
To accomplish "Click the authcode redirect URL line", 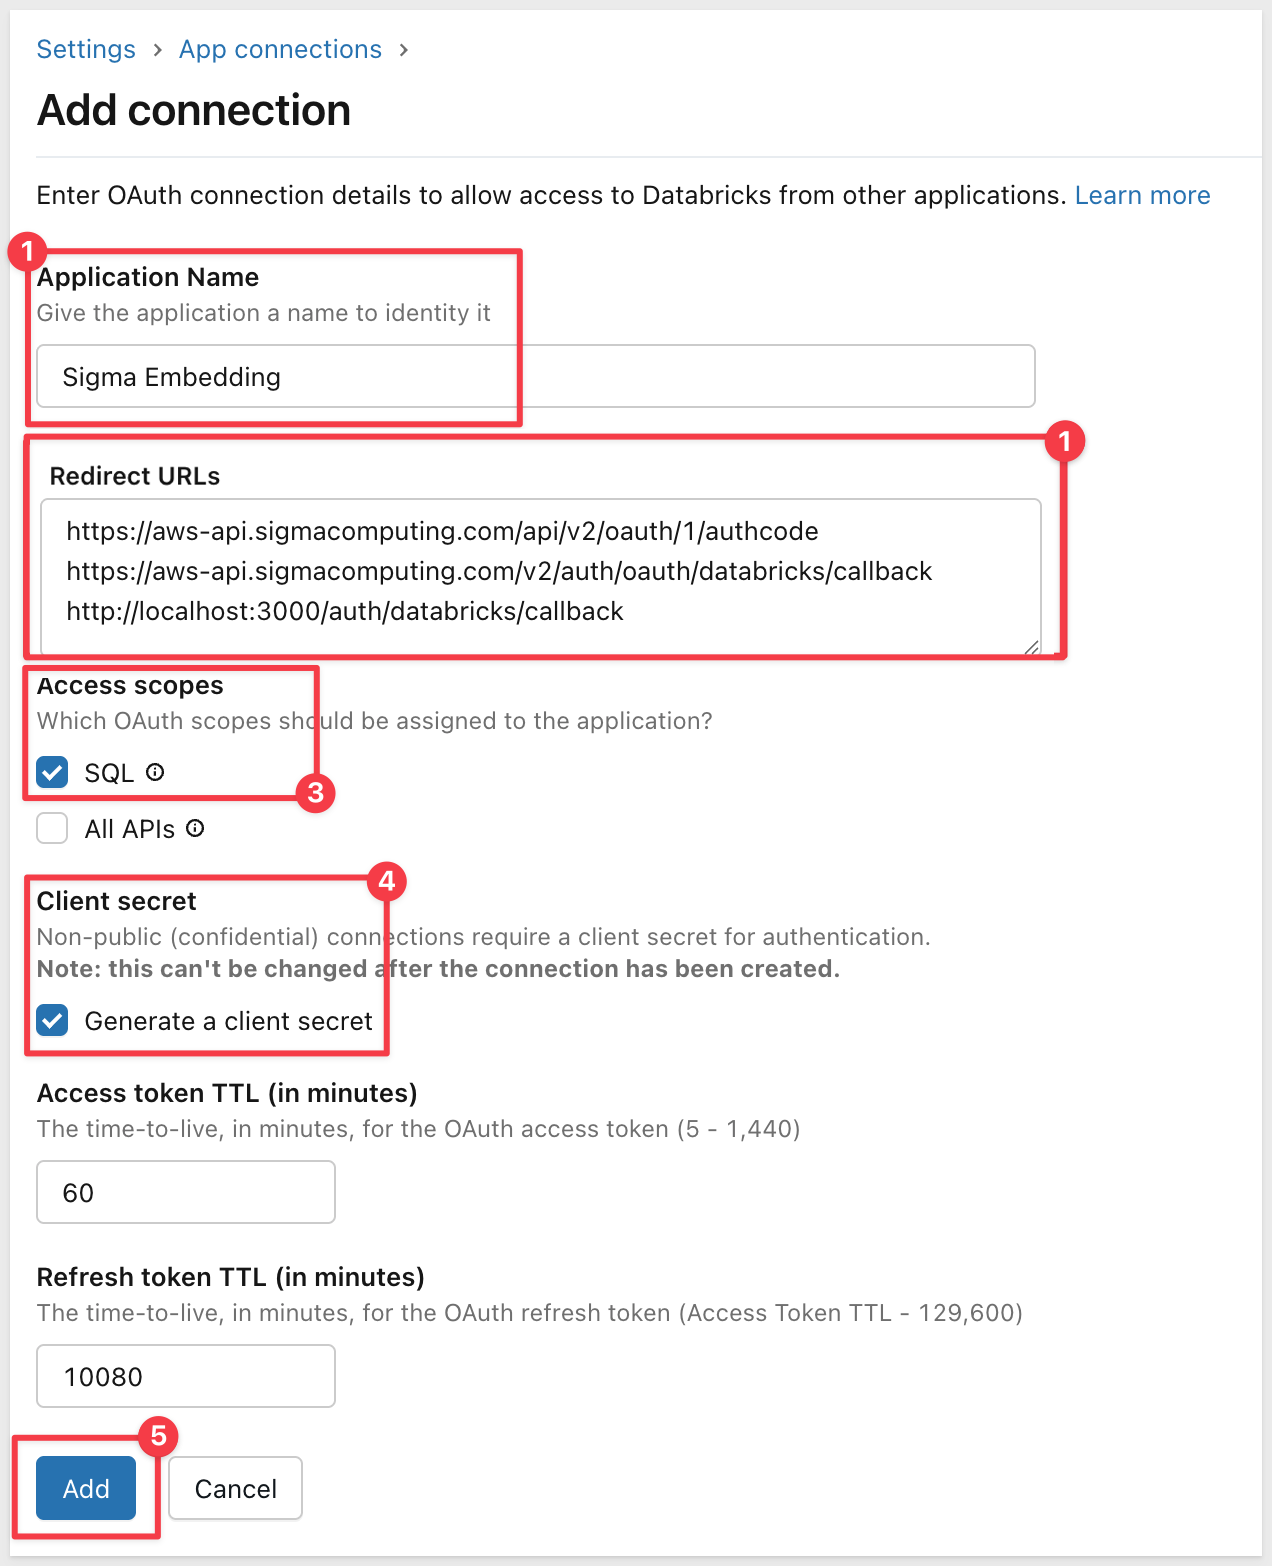I will tap(442, 531).
